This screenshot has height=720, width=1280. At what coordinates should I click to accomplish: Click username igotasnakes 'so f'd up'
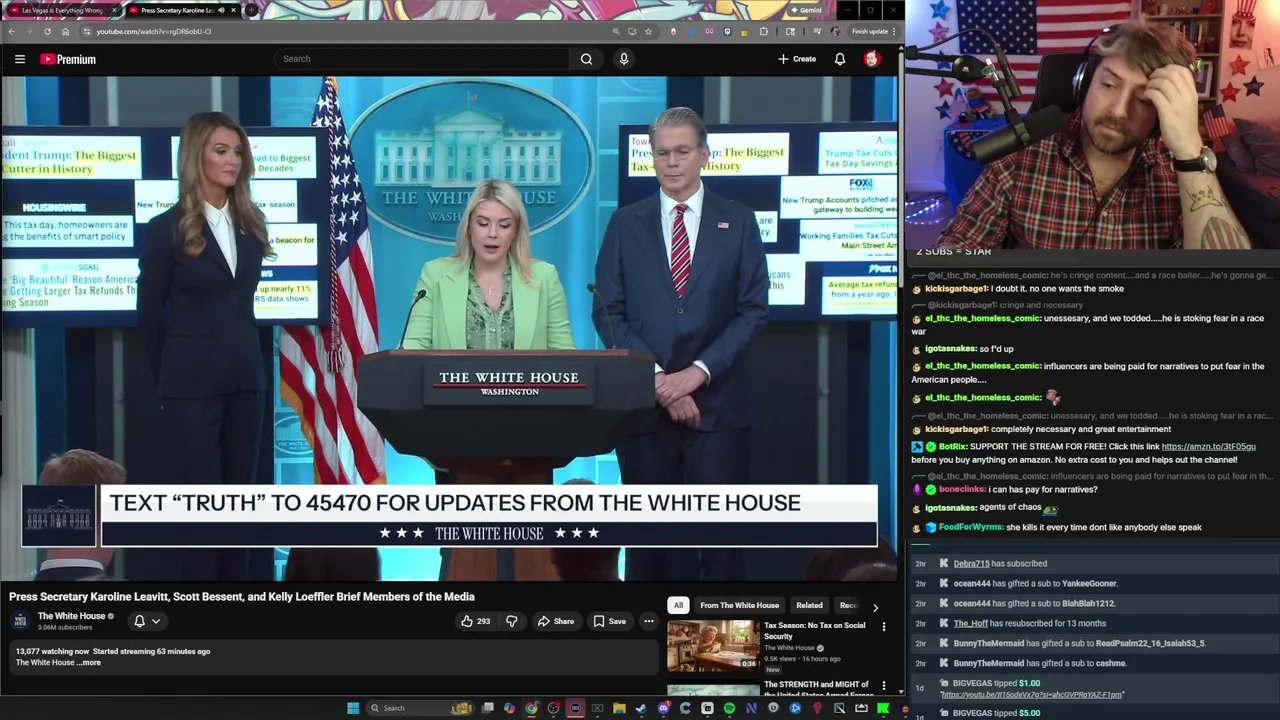(x=950, y=349)
